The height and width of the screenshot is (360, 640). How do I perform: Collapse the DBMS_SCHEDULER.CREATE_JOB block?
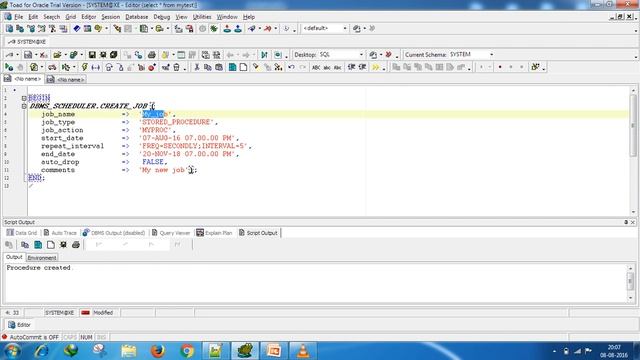[24, 106]
